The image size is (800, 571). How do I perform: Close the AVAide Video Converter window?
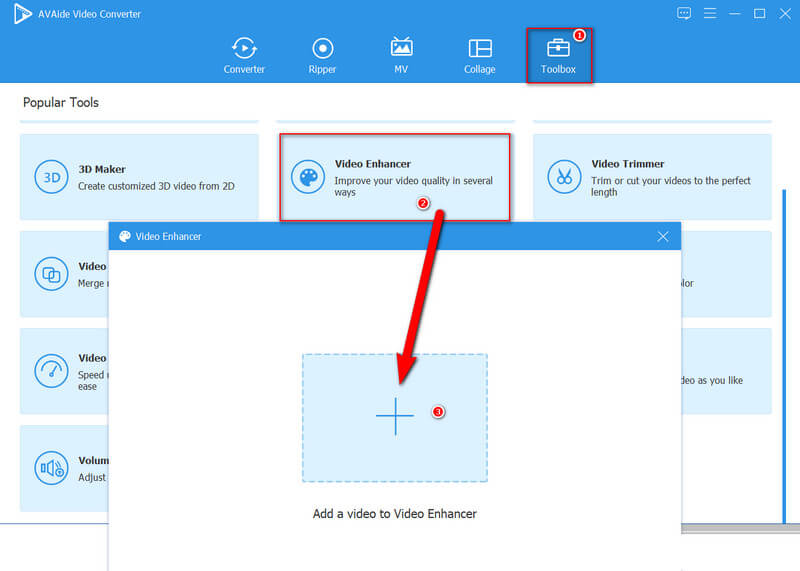pos(785,14)
